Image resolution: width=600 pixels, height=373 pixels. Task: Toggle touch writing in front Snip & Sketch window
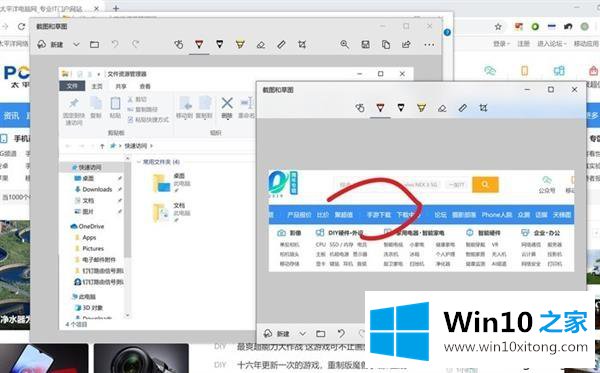(x=360, y=108)
